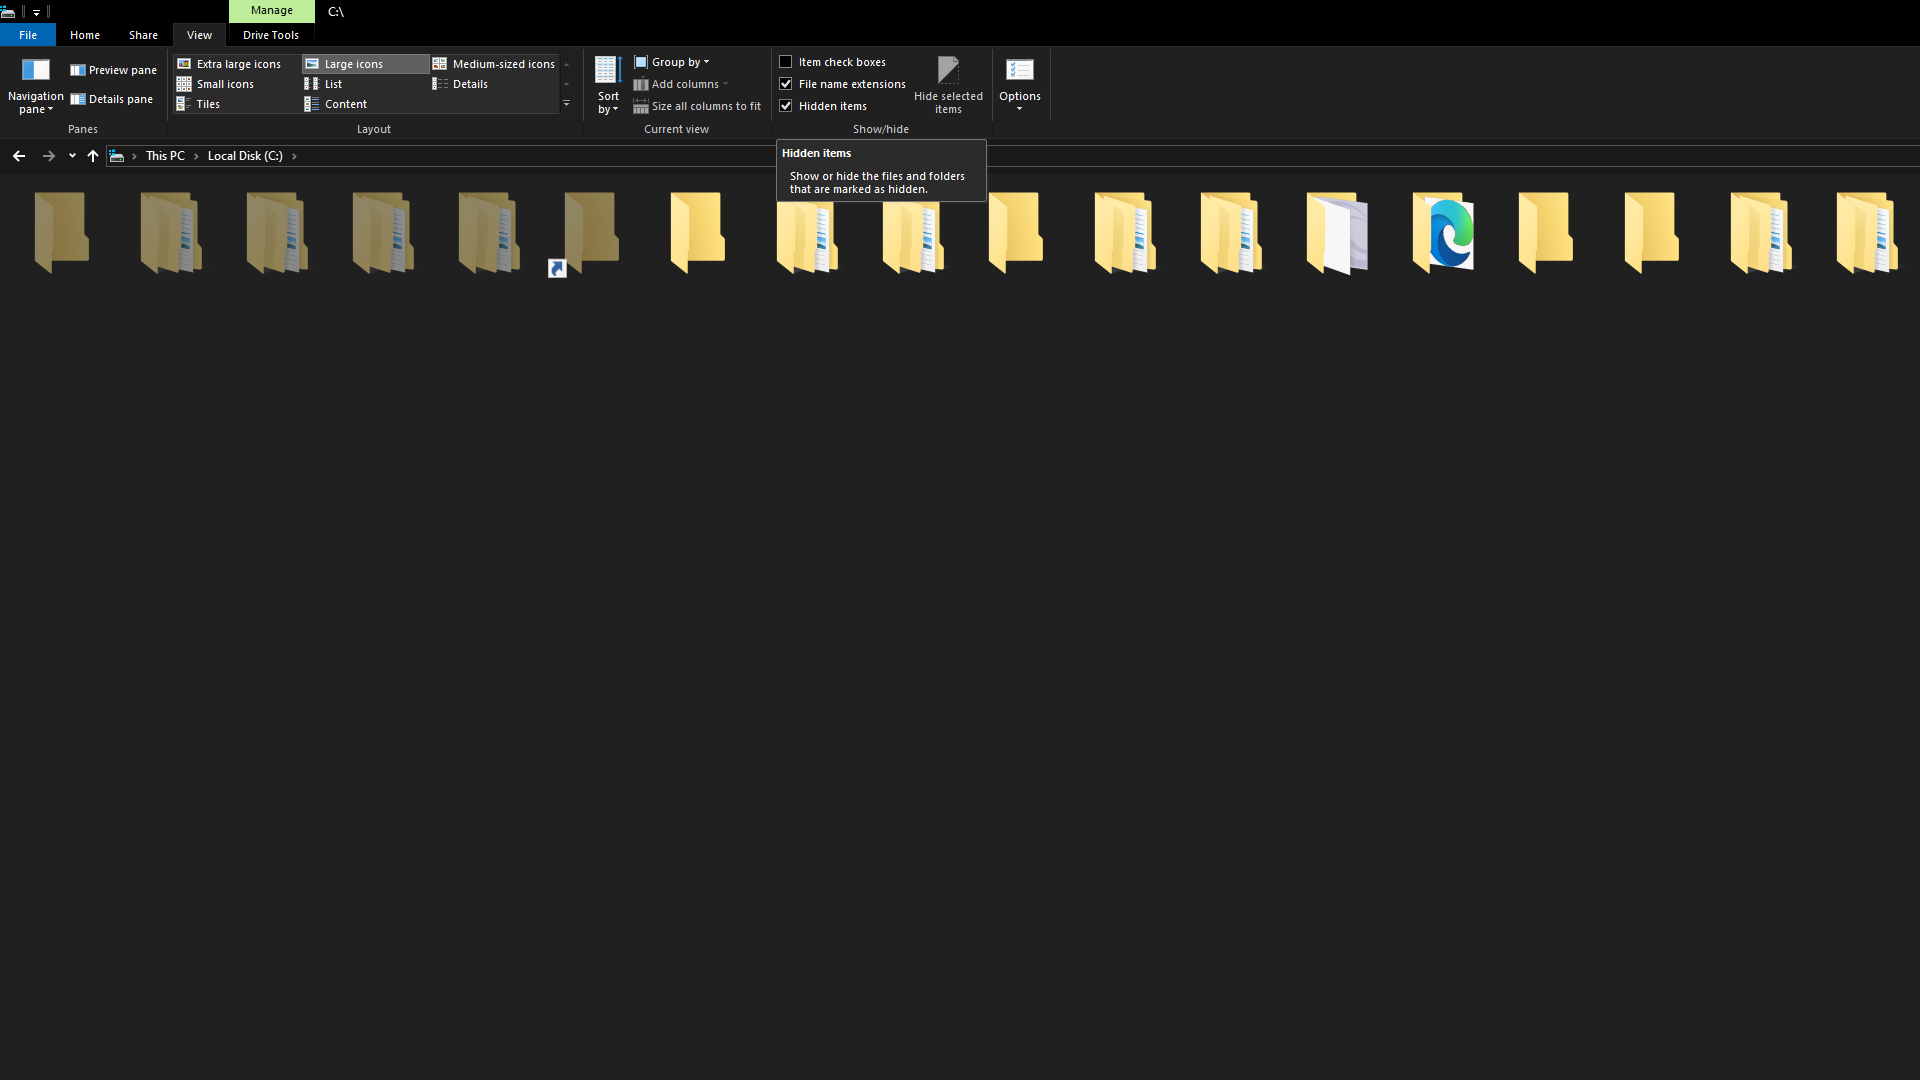Select the Large icons layout
The width and height of the screenshot is (1920, 1080).
365,64
